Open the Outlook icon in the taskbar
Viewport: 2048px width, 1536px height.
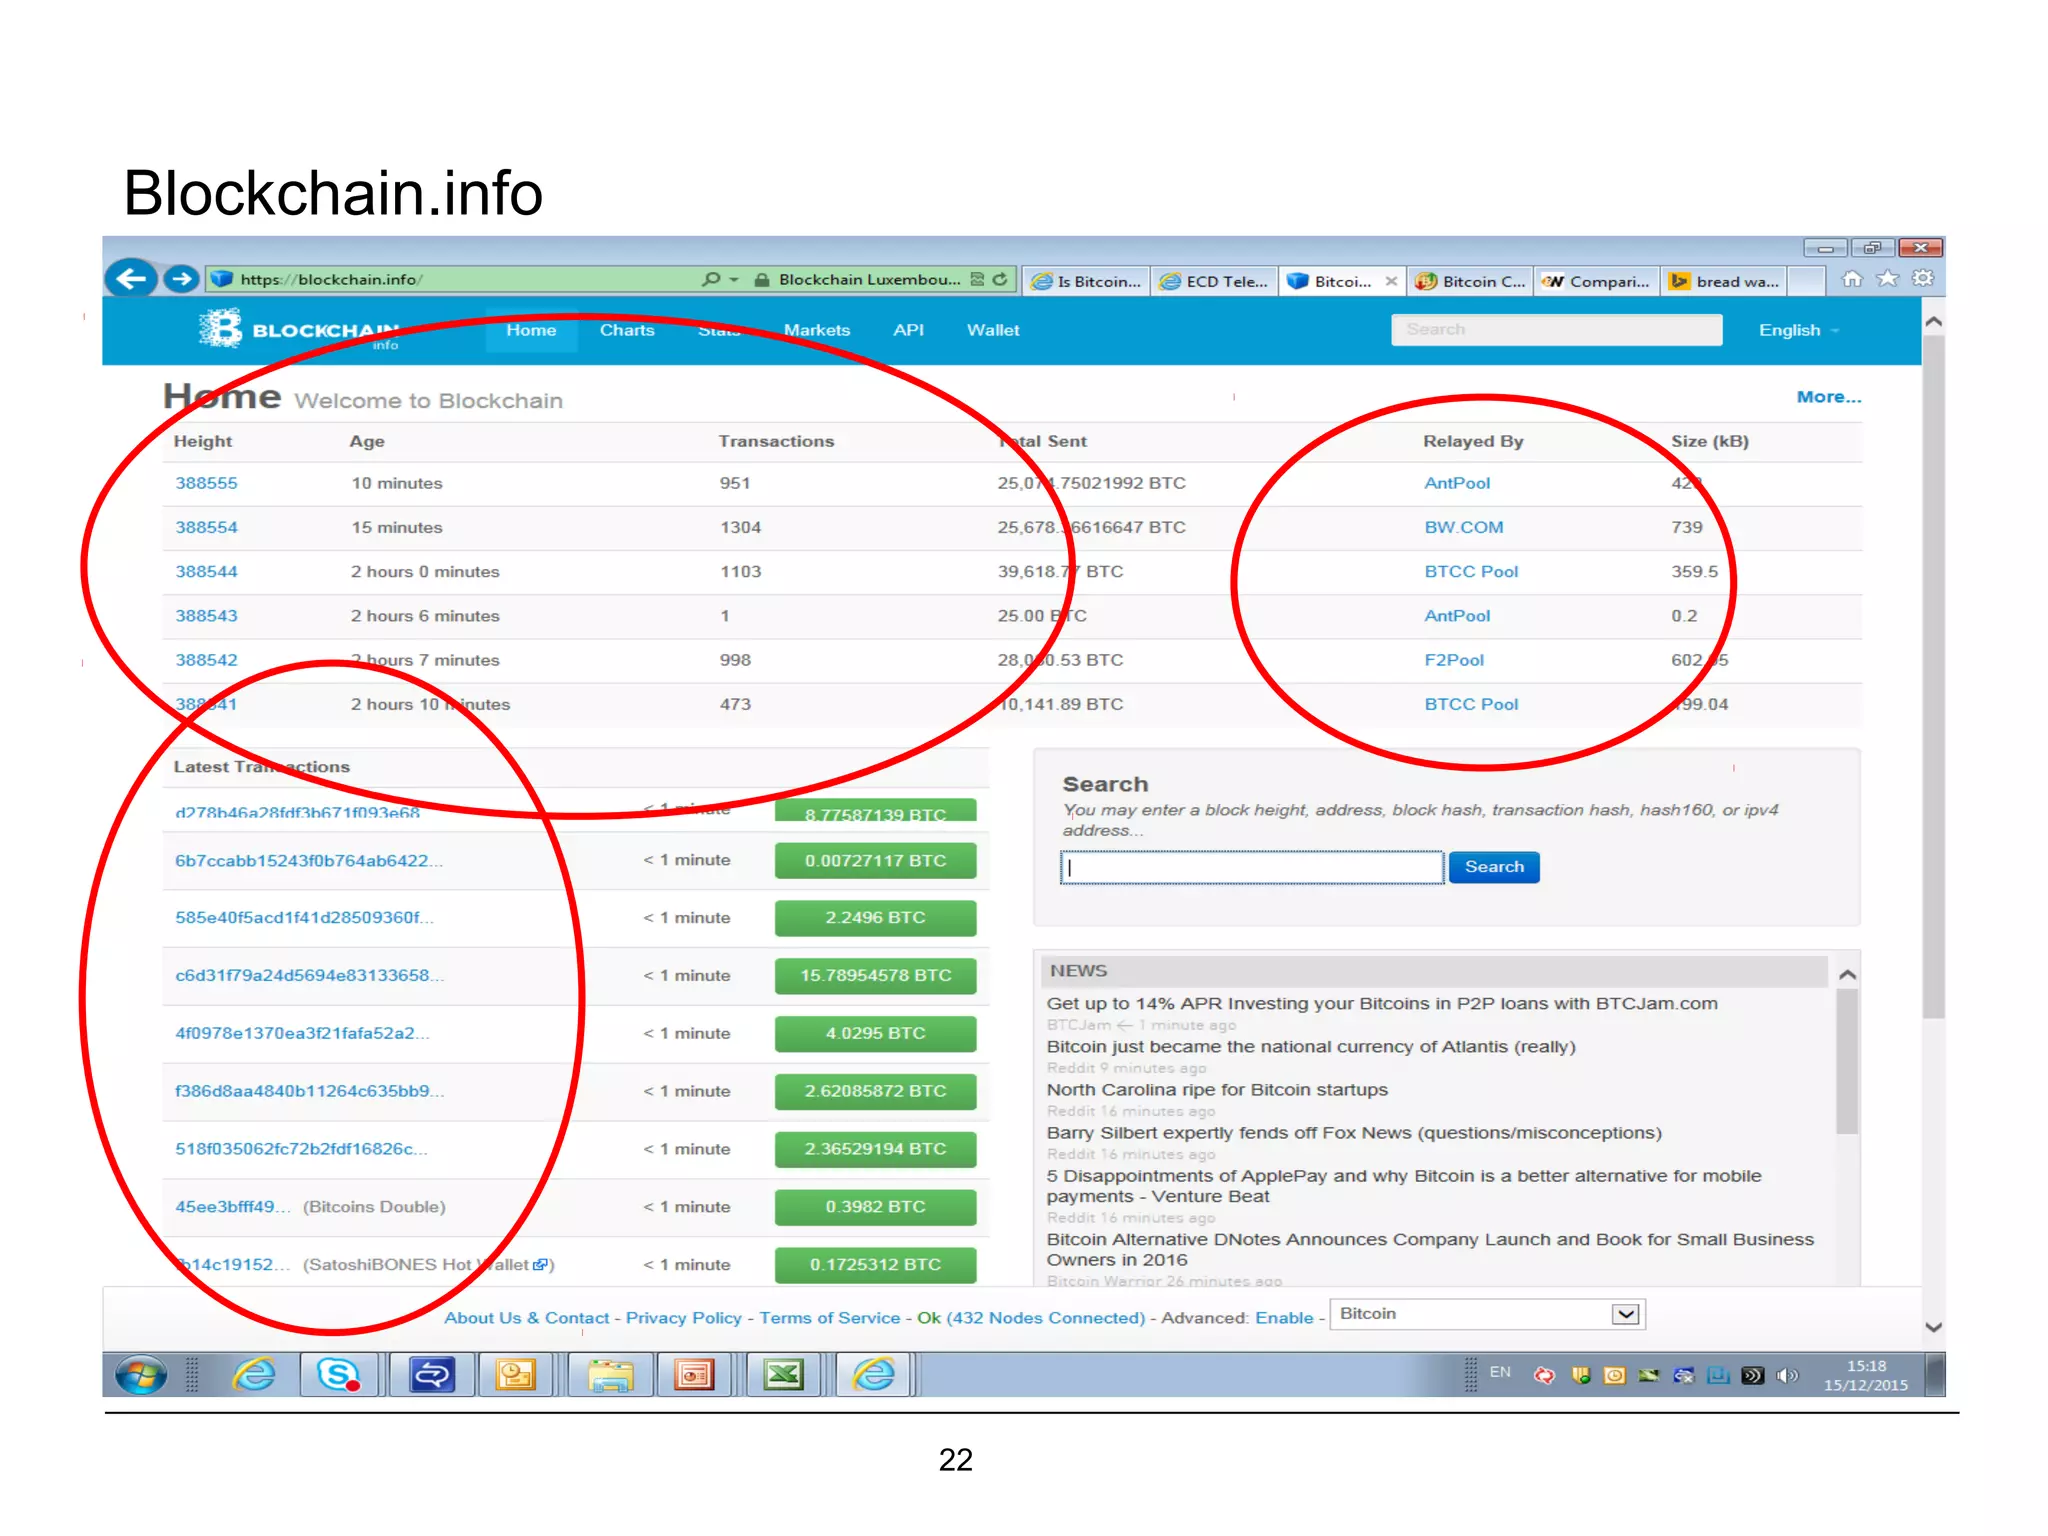click(516, 1375)
